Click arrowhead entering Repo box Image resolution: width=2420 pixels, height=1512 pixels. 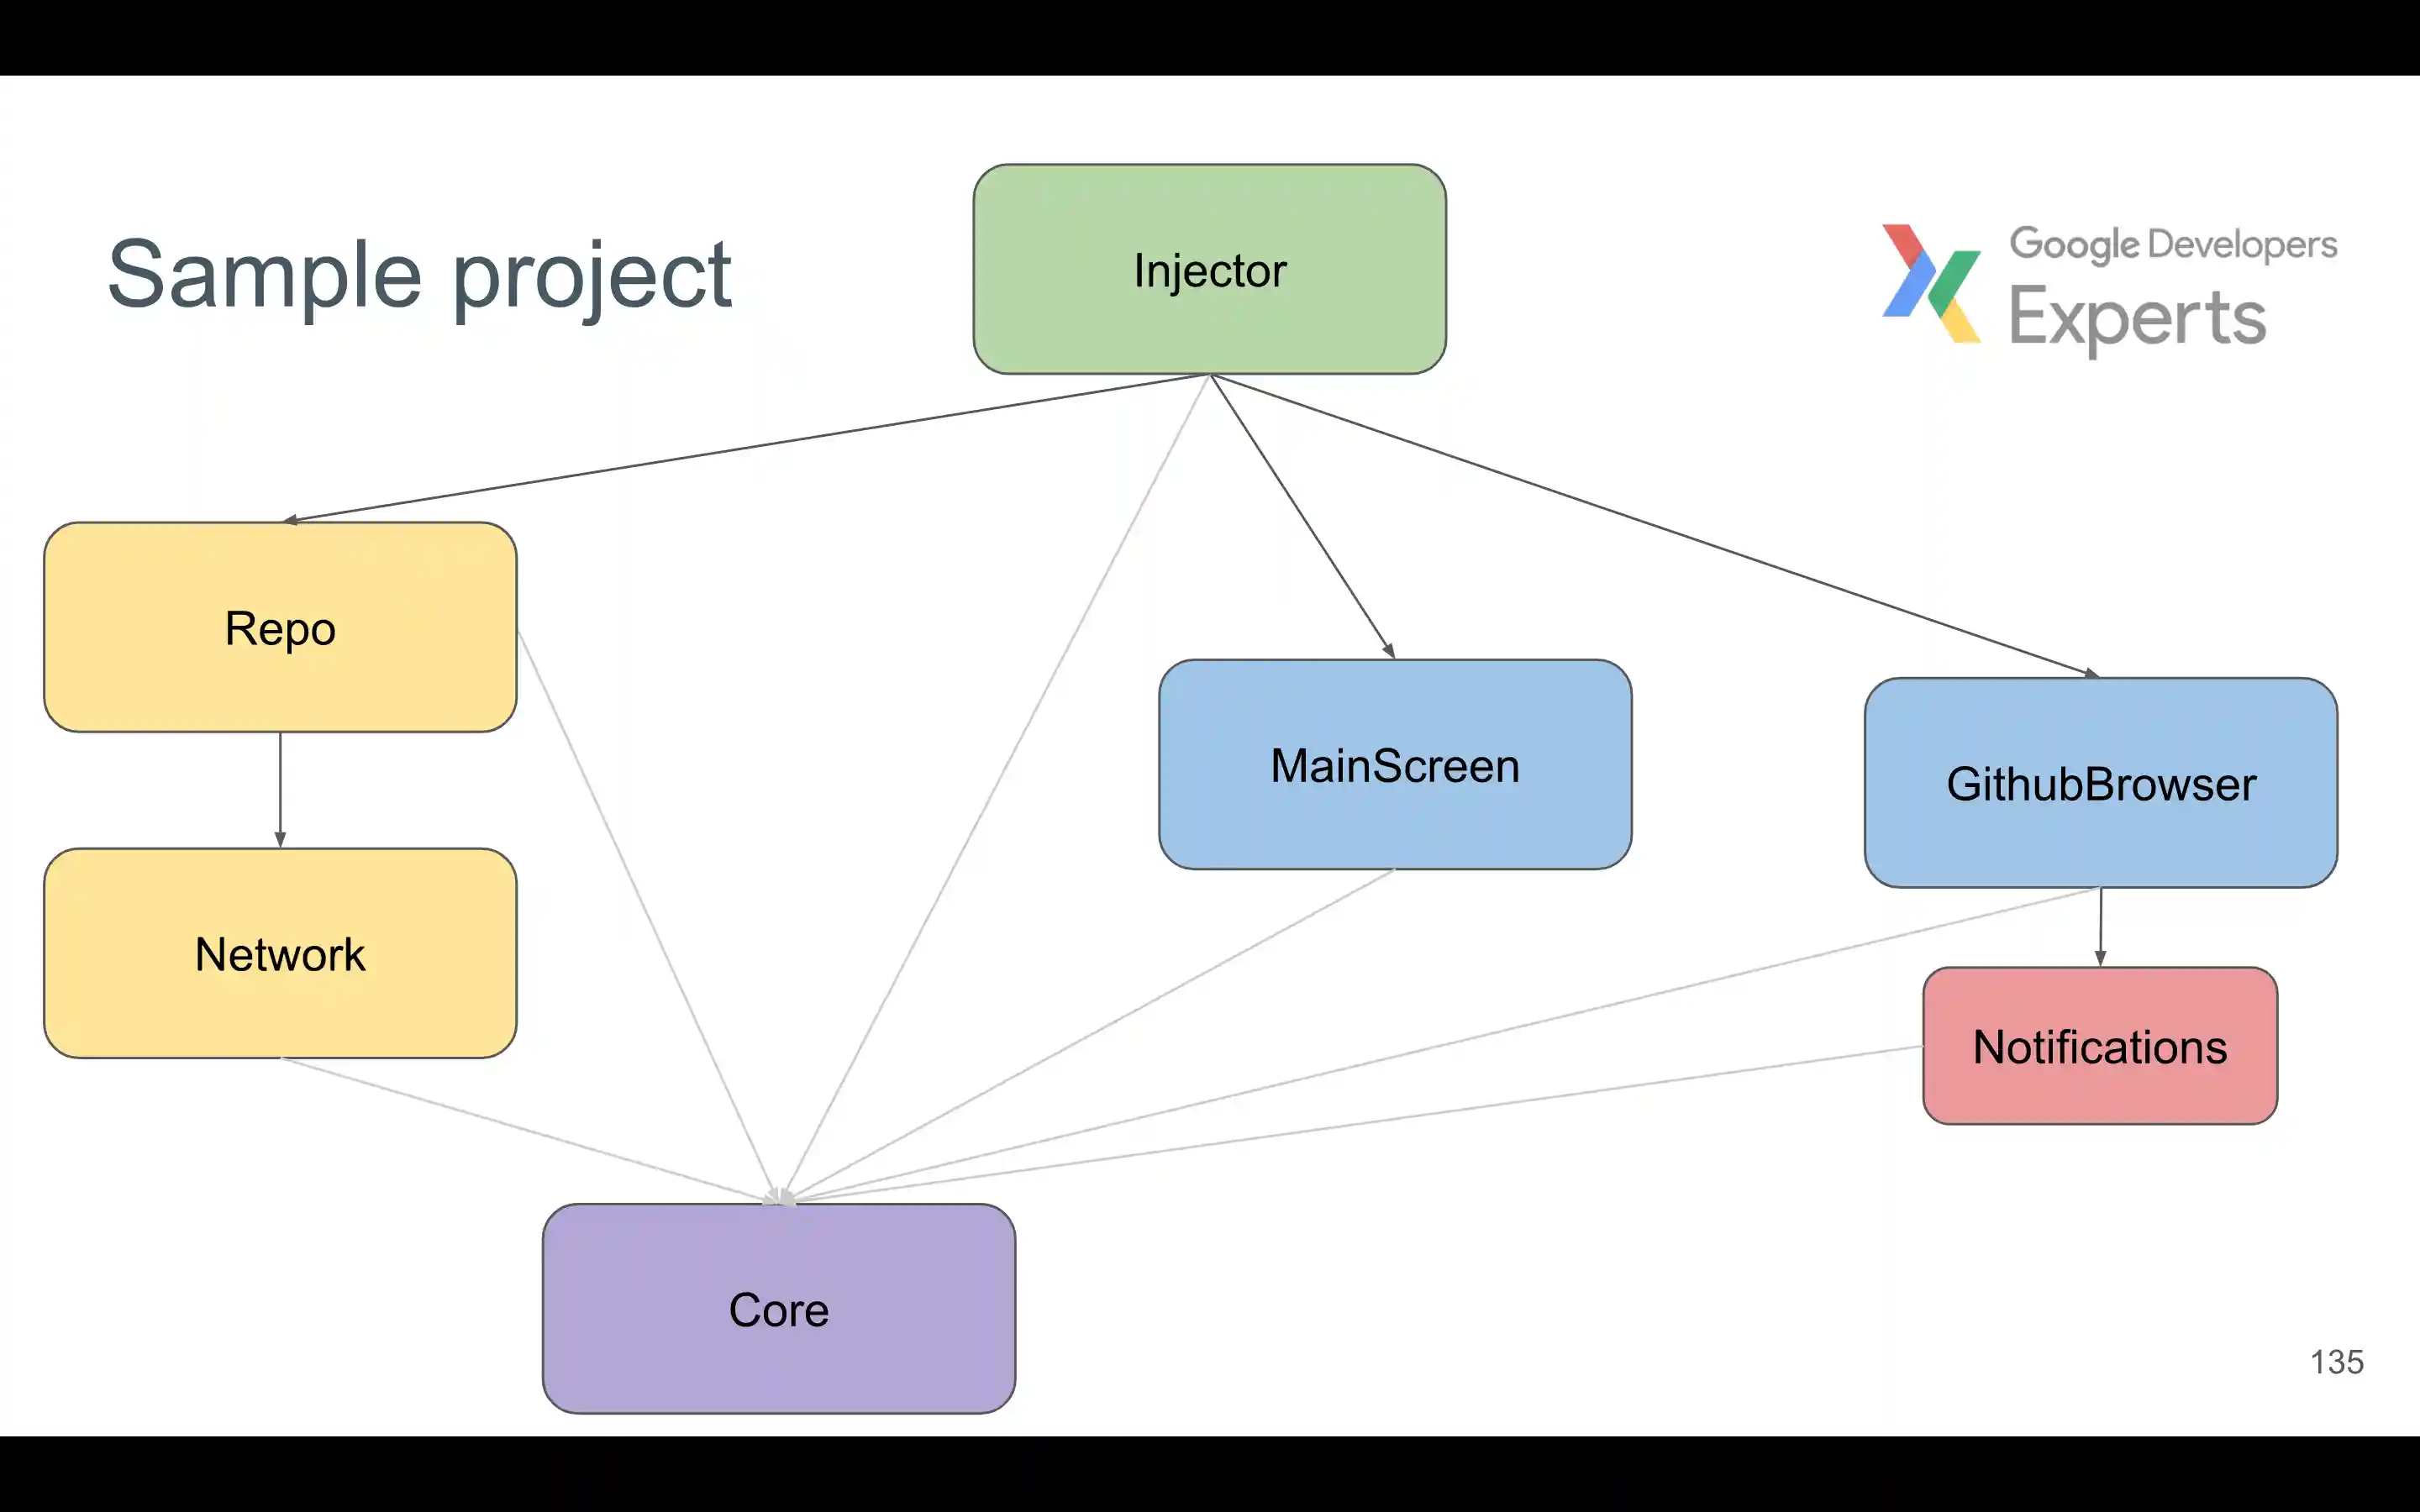click(291, 520)
